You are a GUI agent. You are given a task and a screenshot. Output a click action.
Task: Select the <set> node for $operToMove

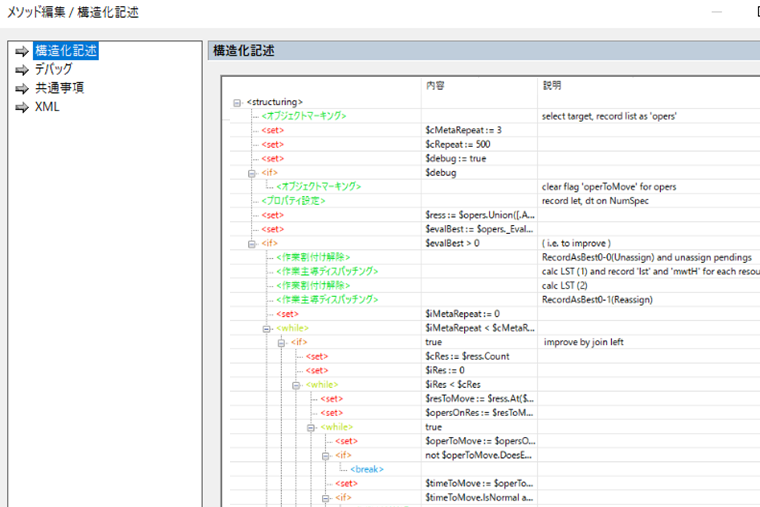coord(347,441)
